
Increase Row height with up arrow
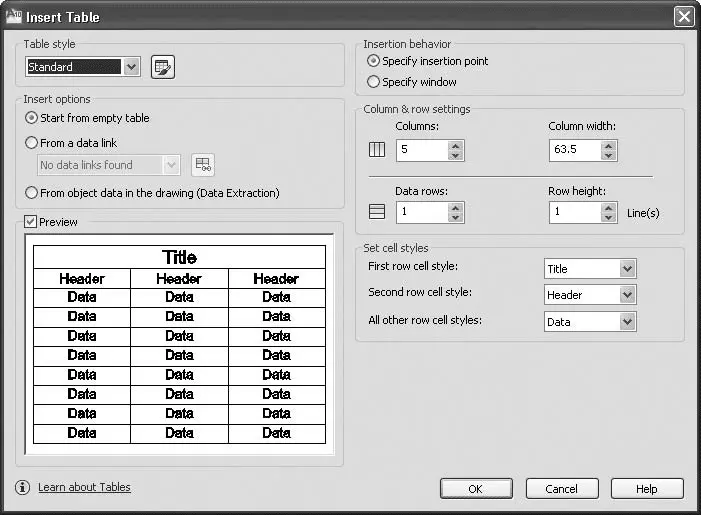[608, 207]
